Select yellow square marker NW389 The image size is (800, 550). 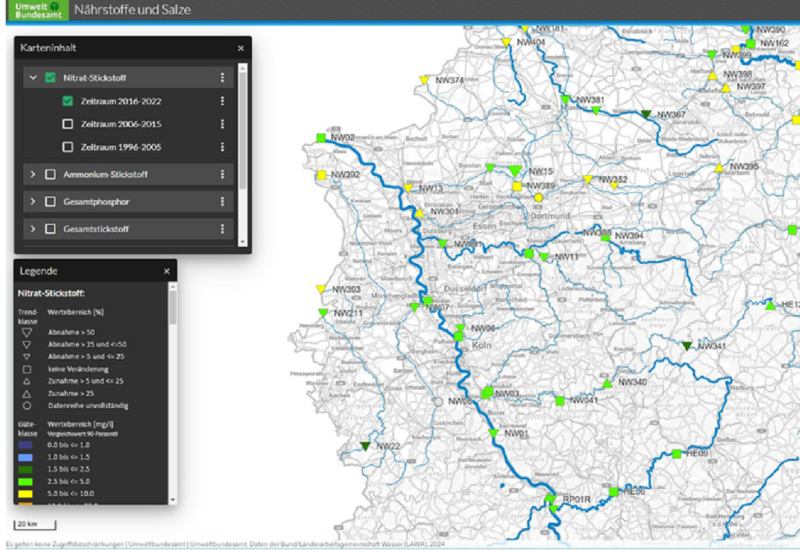coord(517,186)
